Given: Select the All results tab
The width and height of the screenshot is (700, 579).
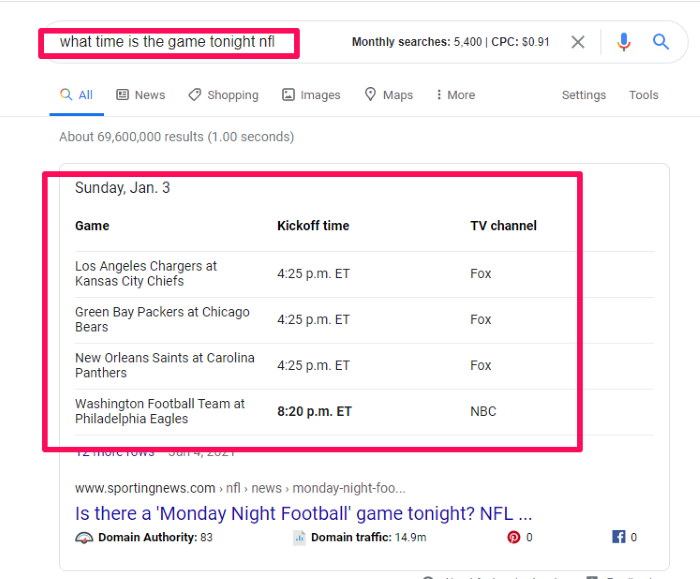Looking at the screenshot, I should [x=76, y=95].
